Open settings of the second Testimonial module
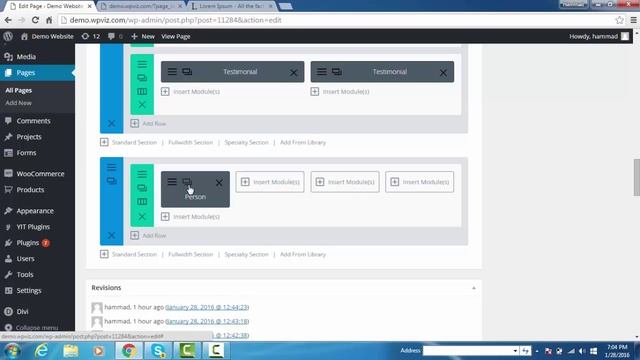Image resolution: width=640 pixels, height=360 pixels. pyautogui.click(x=322, y=72)
